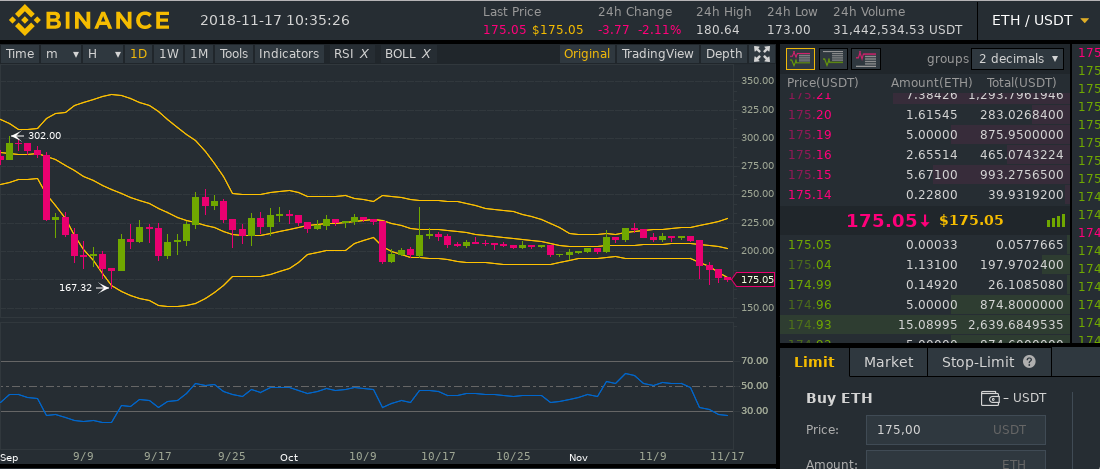
Task: Toggle fullscreen chart with expand icon
Action: 762,54
